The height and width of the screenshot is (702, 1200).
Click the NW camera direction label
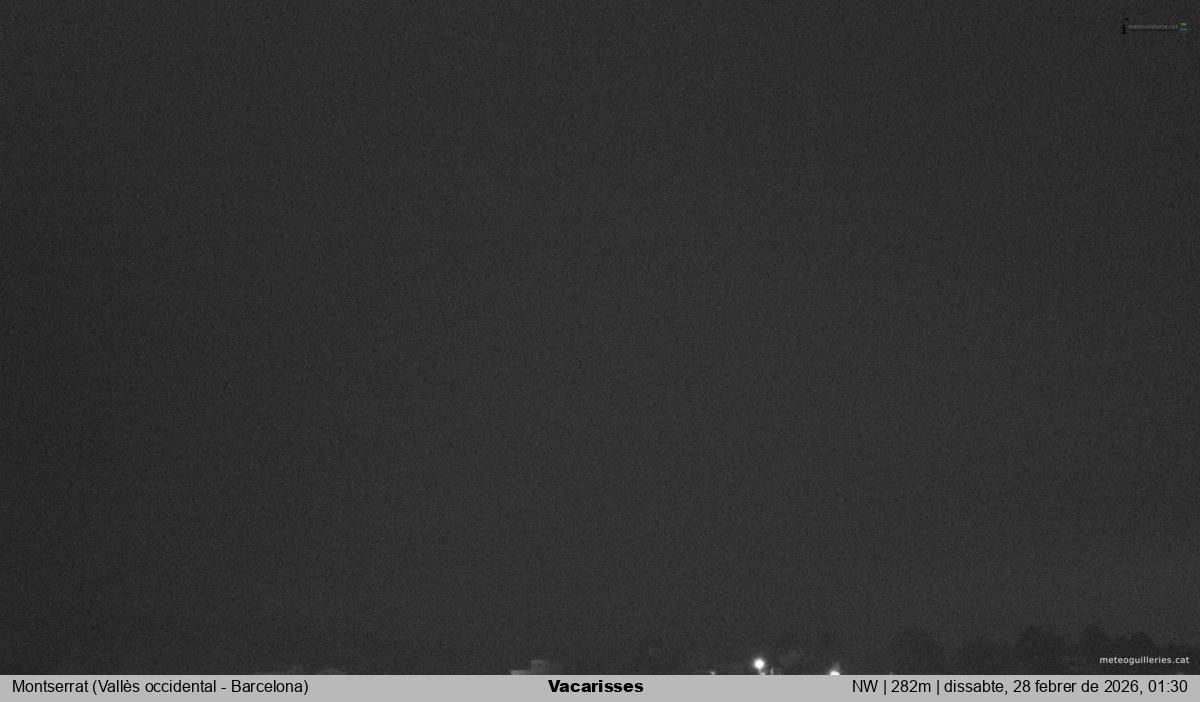click(864, 687)
